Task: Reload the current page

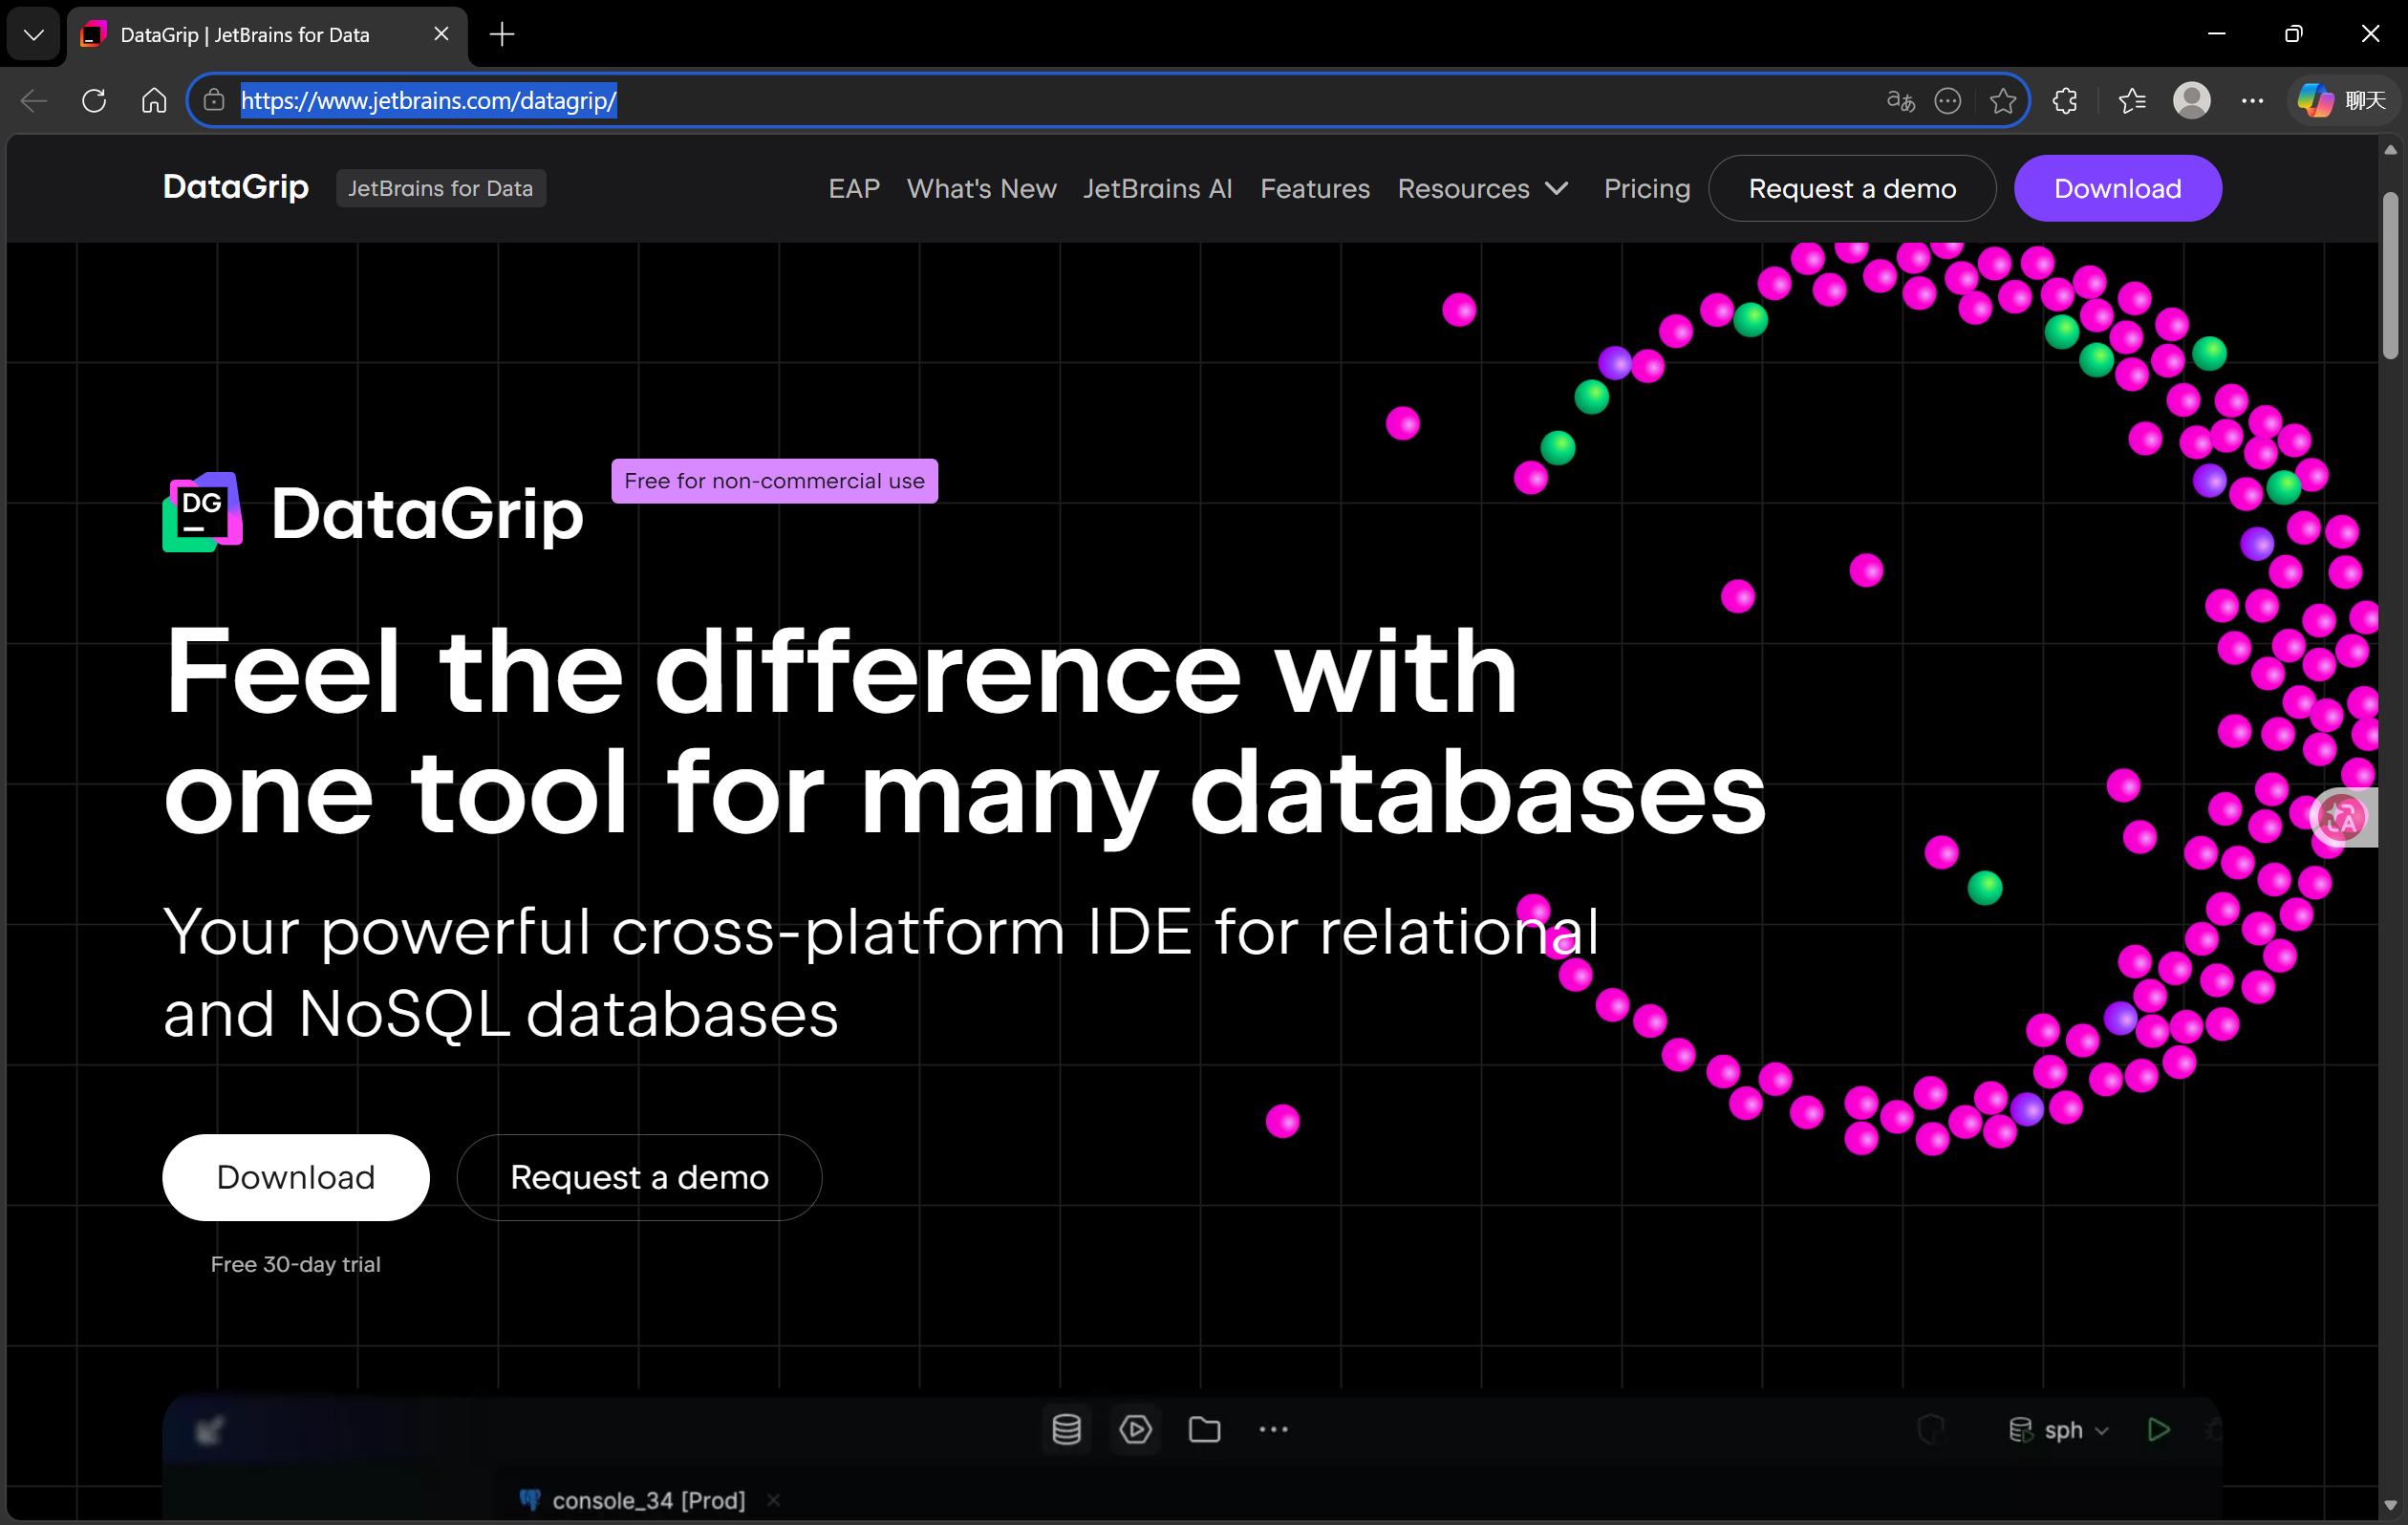Action: [94, 100]
